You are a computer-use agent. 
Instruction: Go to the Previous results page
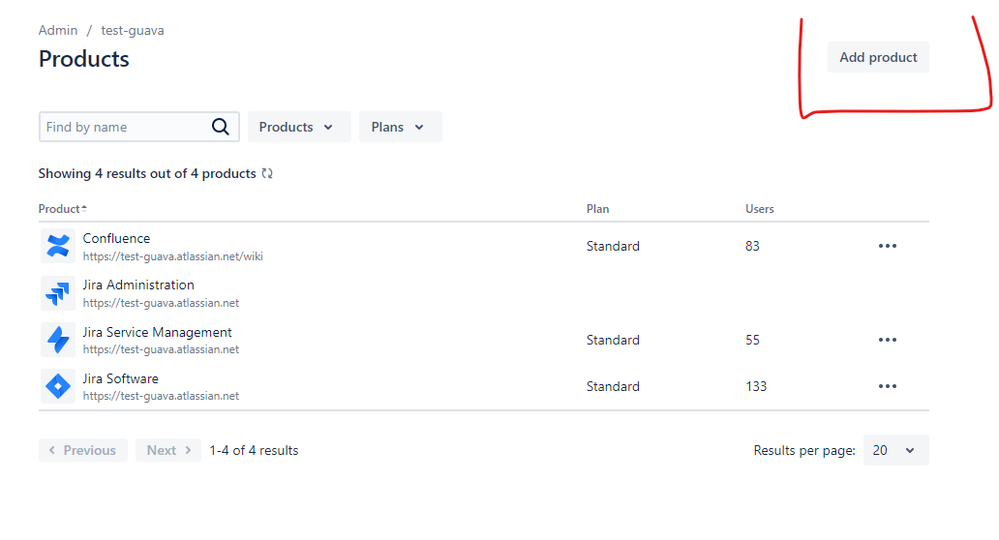83,450
